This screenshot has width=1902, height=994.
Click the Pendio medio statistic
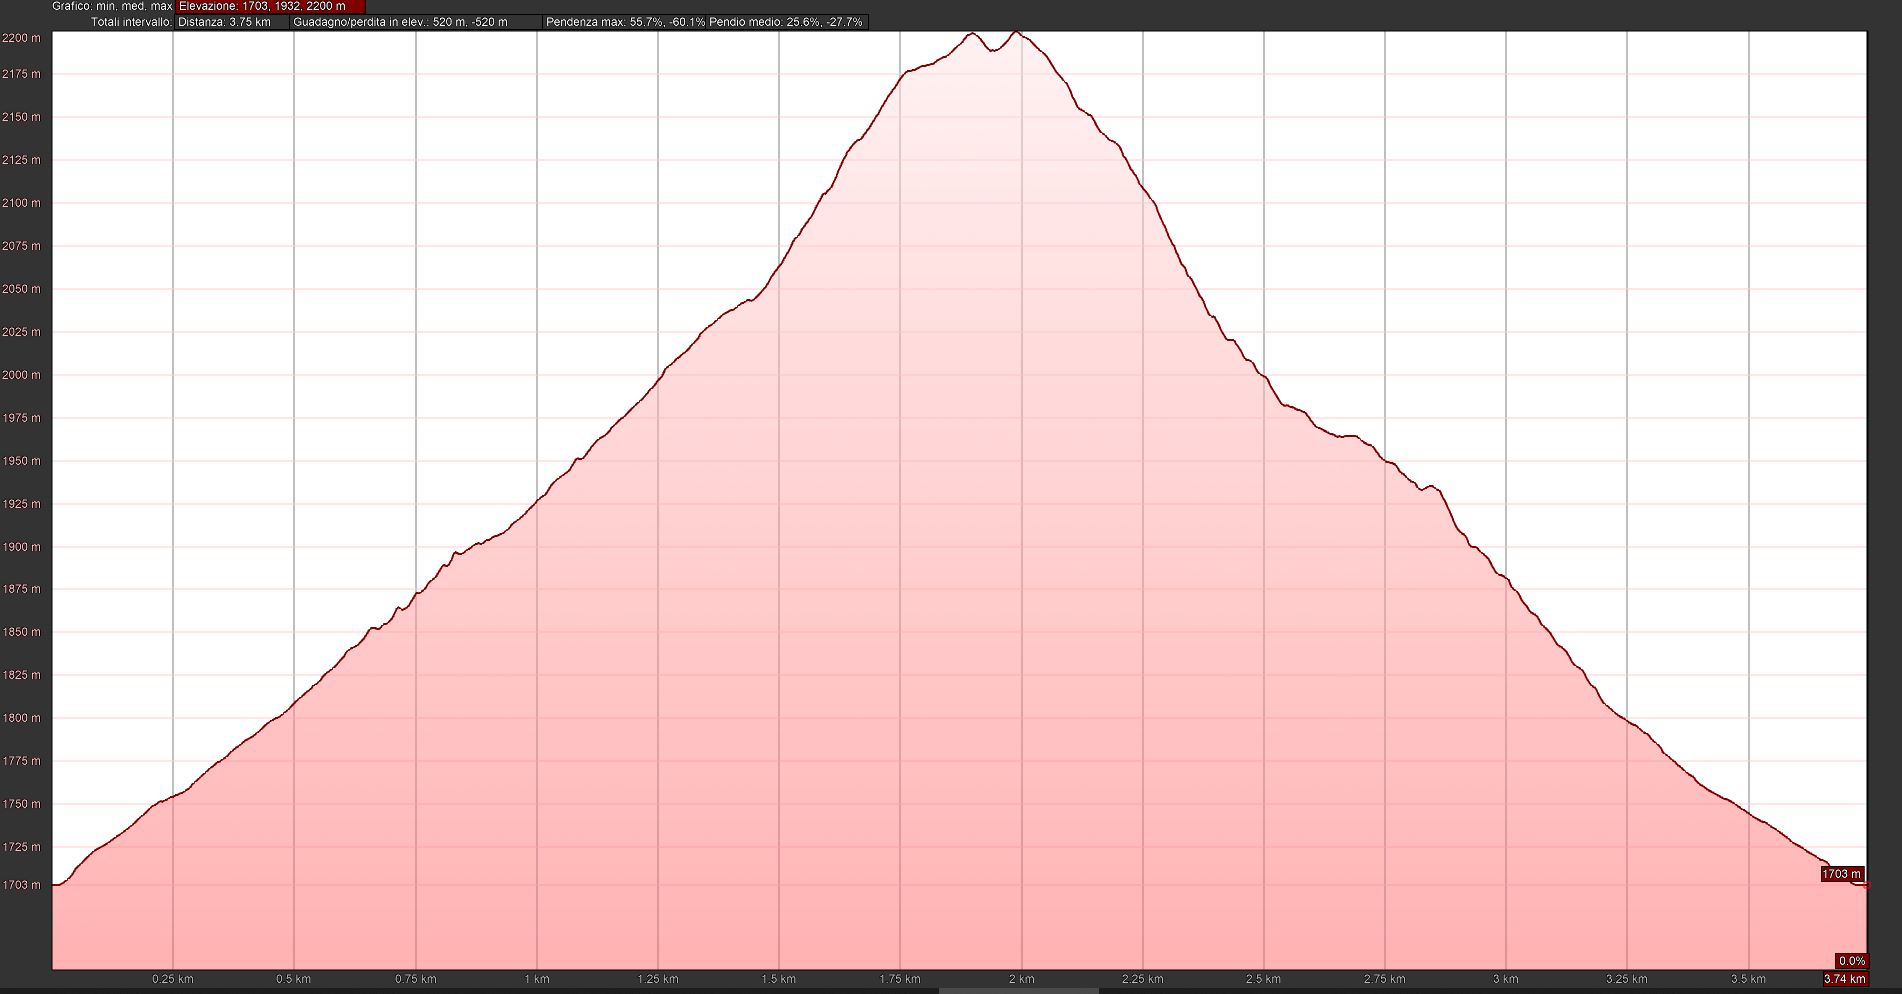(x=786, y=22)
